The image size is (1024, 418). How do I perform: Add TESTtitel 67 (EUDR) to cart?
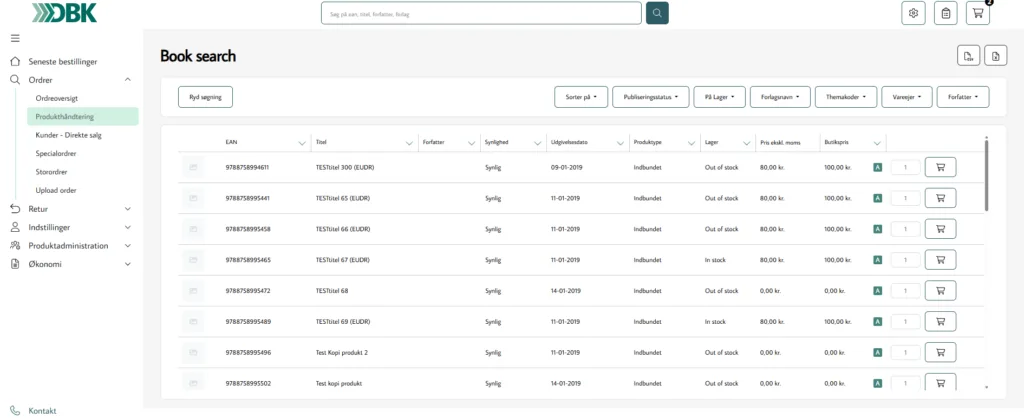tap(940, 259)
